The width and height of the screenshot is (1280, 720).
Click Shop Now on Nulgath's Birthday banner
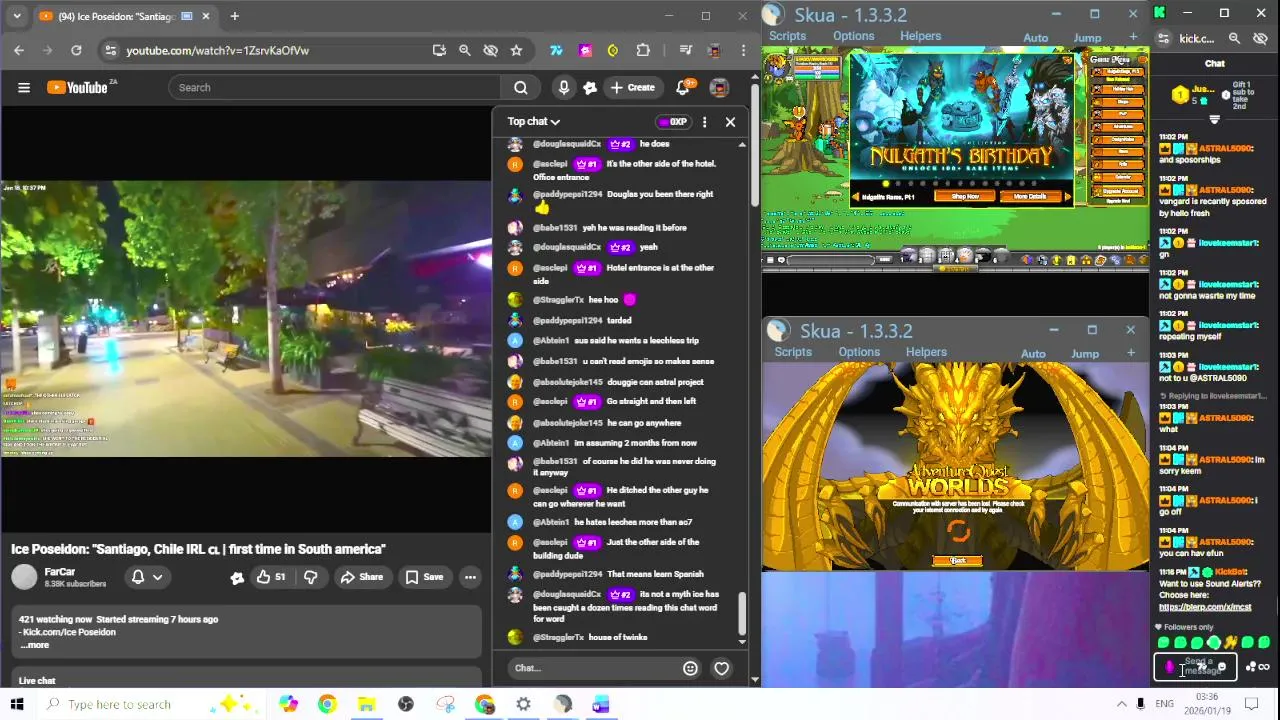coord(965,197)
